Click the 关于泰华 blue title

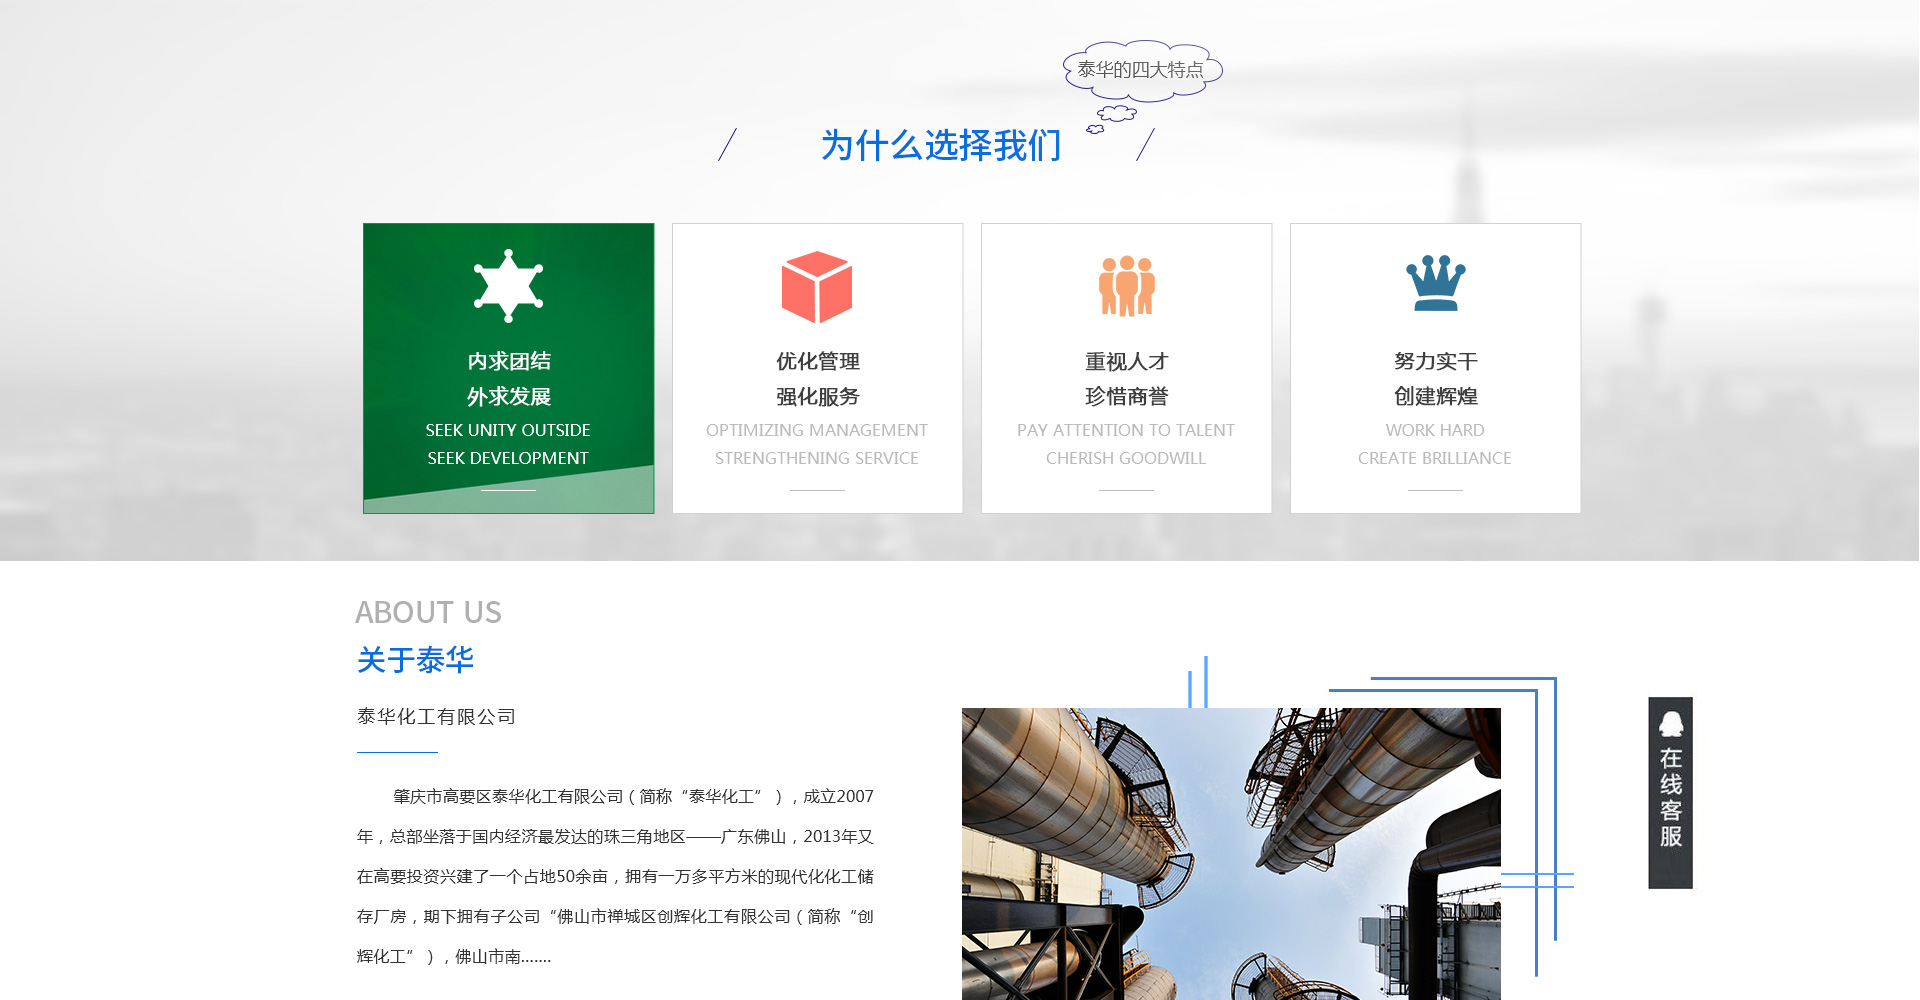coord(415,660)
